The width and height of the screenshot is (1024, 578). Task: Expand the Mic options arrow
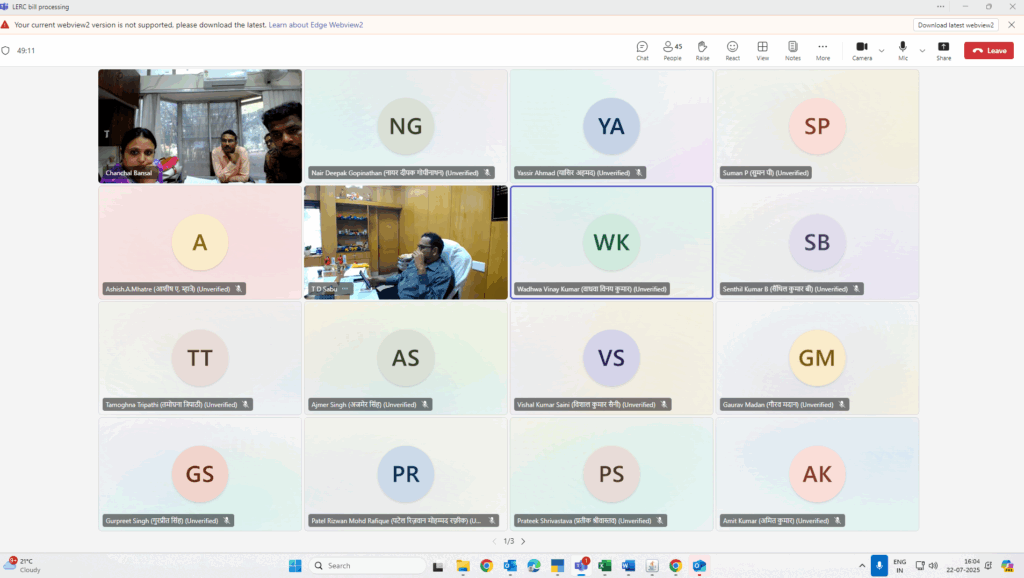tap(922, 50)
